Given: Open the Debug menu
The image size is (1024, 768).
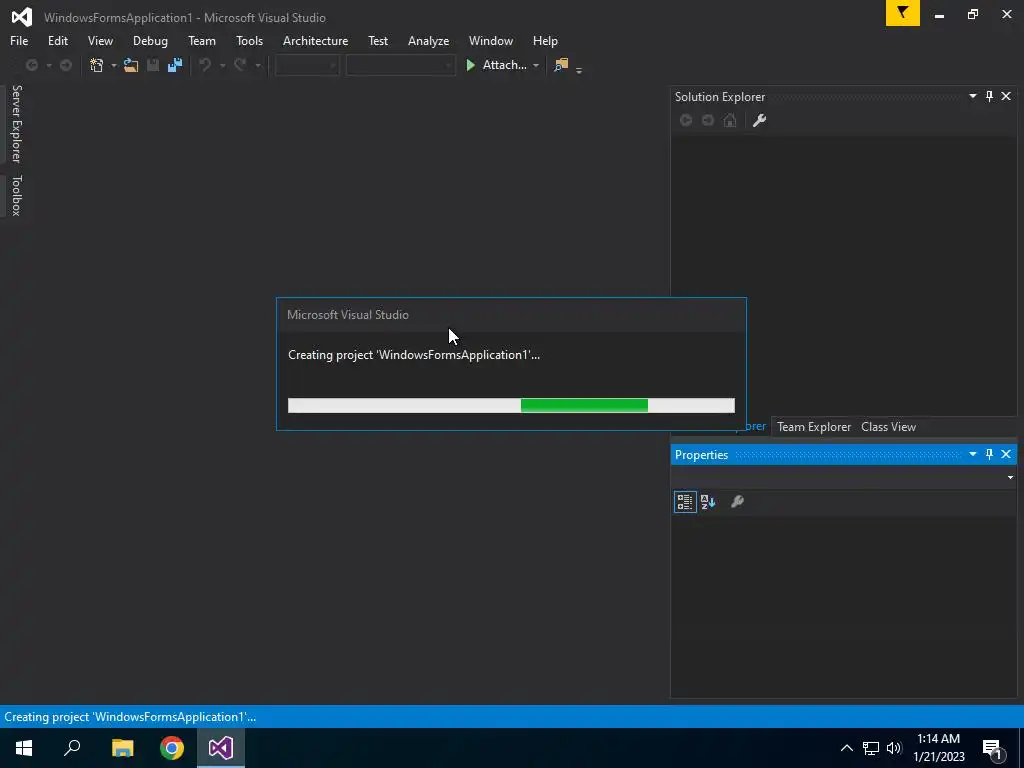Looking at the screenshot, I should click(150, 40).
